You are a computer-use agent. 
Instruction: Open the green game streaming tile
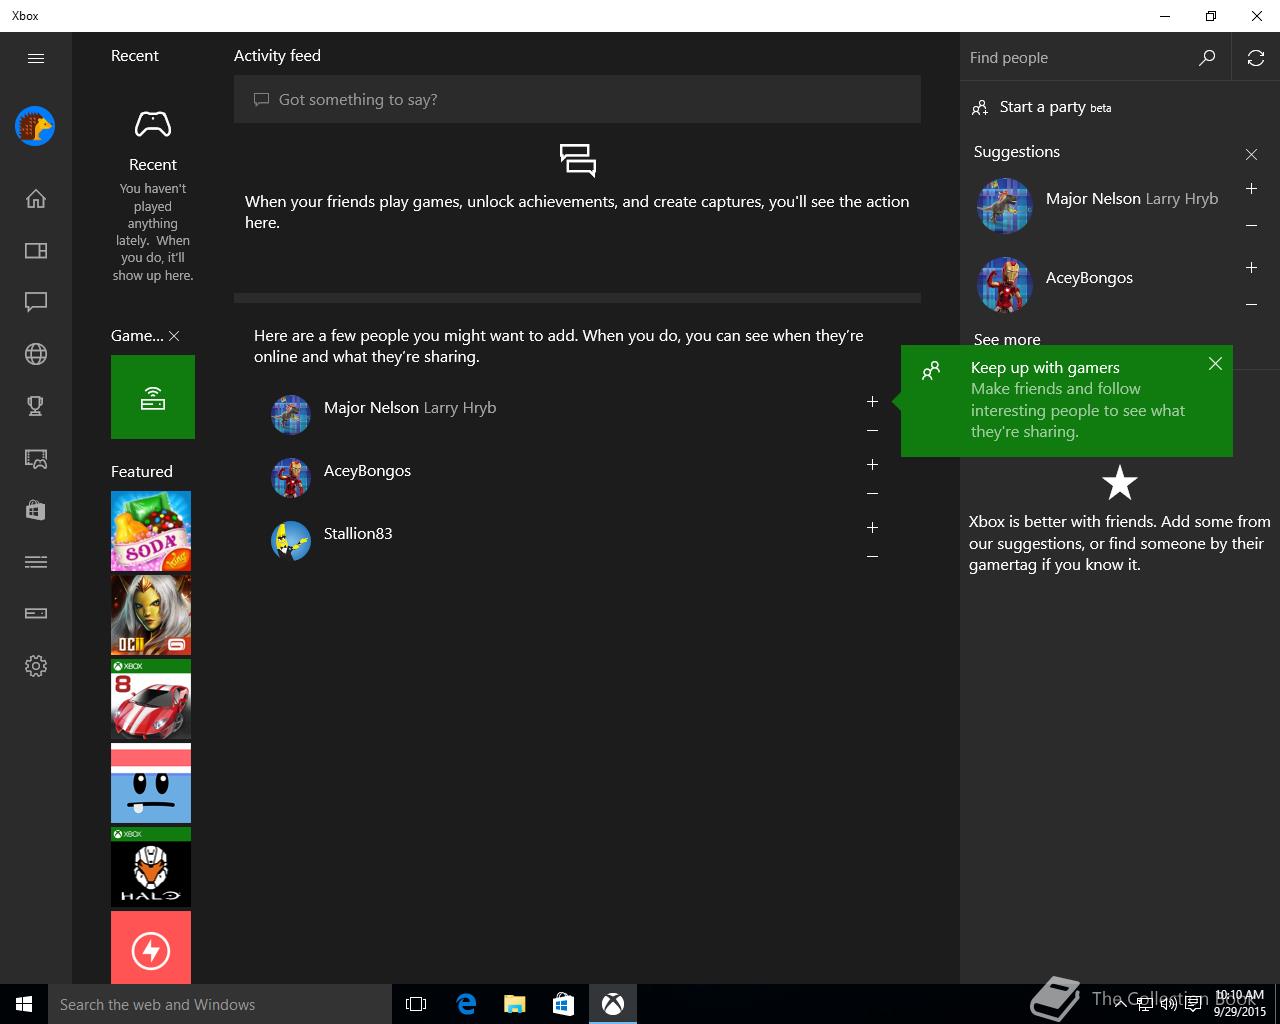(x=153, y=397)
